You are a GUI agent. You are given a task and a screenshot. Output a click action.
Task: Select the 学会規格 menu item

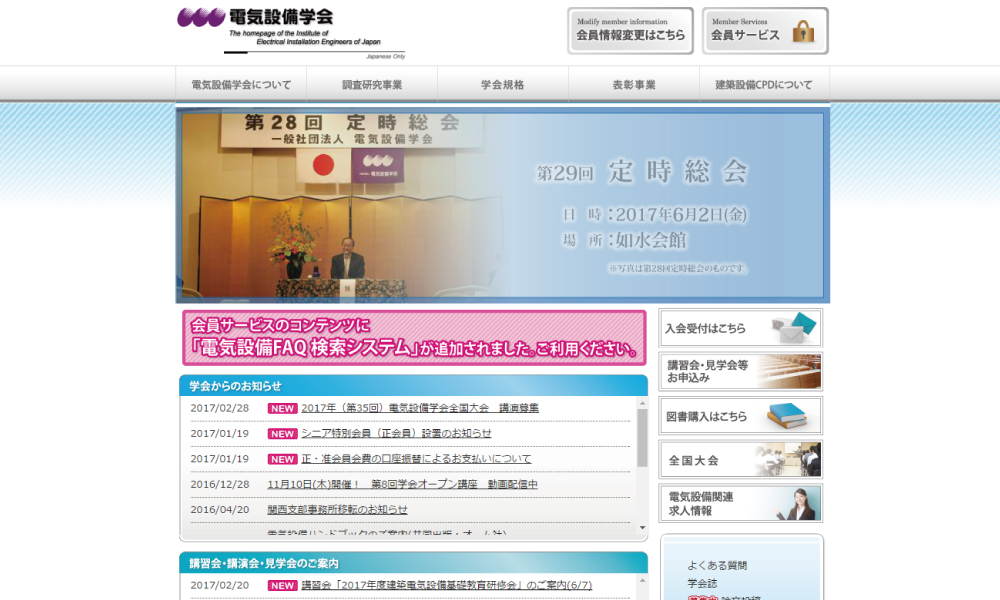[503, 84]
